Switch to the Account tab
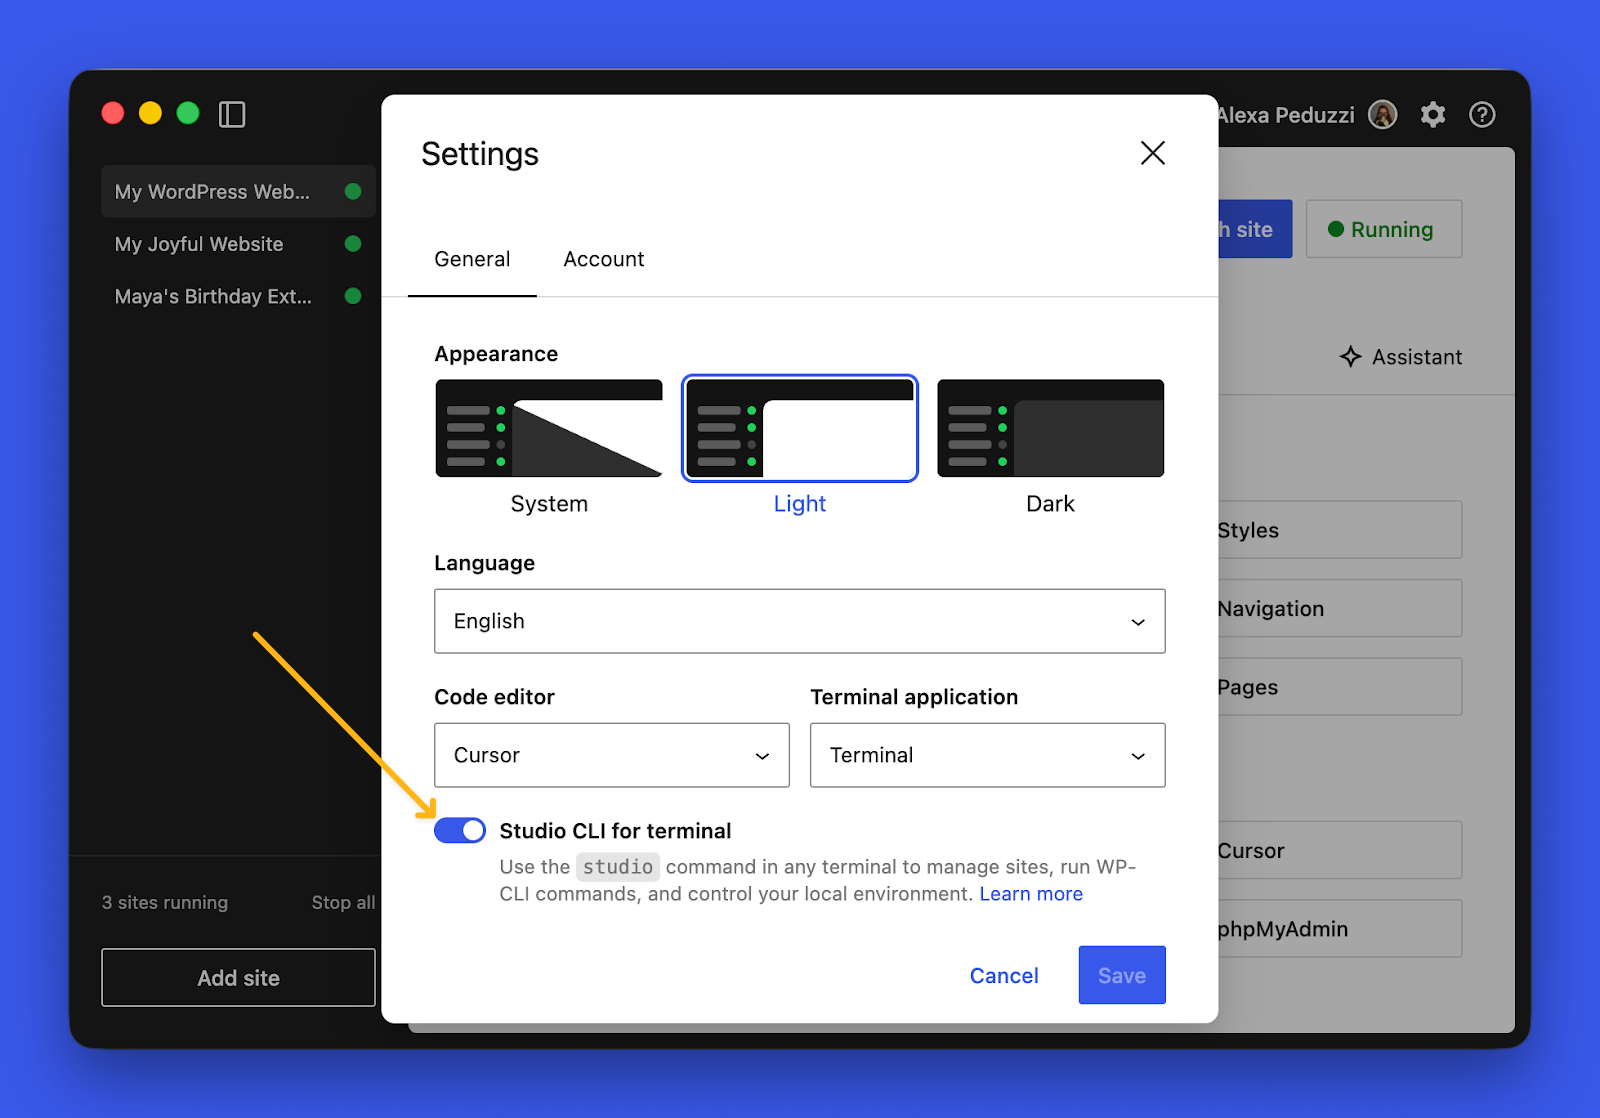 [x=603, y=259]
